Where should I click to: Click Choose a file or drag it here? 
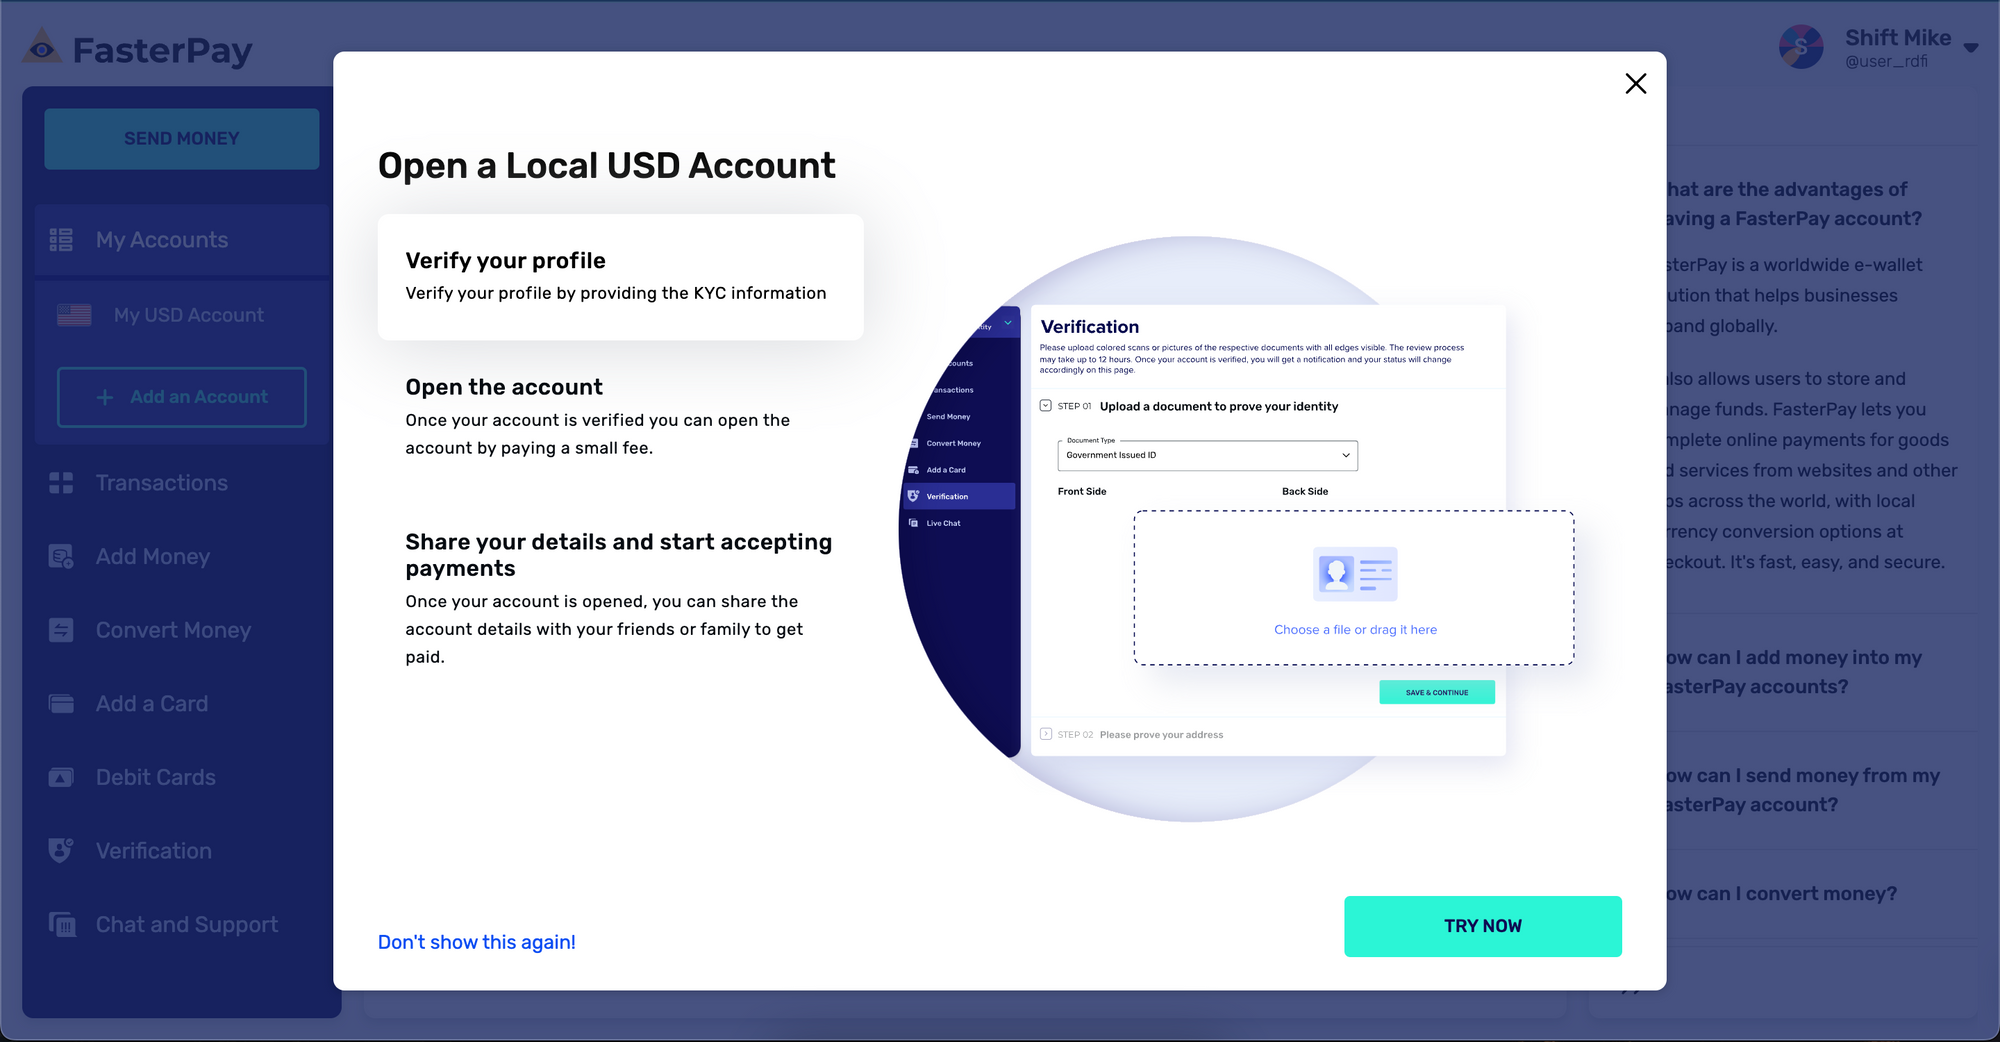point(1355,630)
